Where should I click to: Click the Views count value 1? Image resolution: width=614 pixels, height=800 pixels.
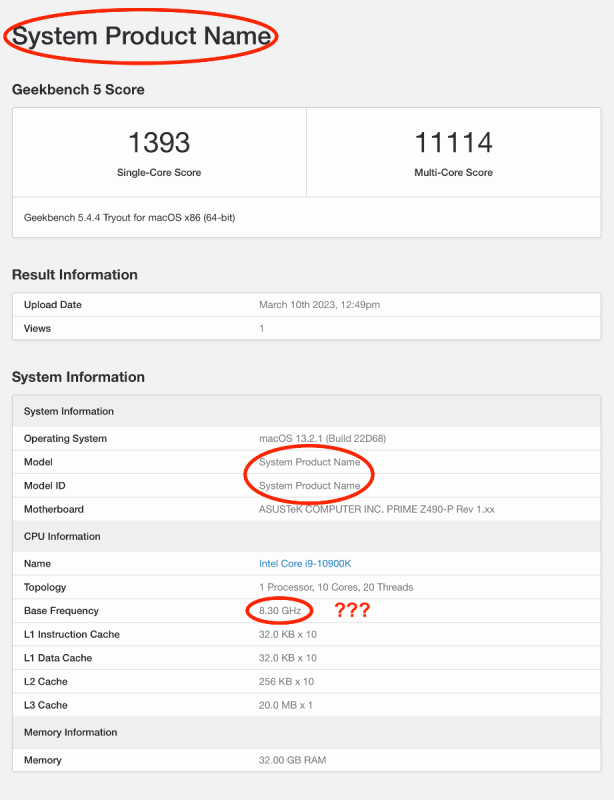pos(261,328)
